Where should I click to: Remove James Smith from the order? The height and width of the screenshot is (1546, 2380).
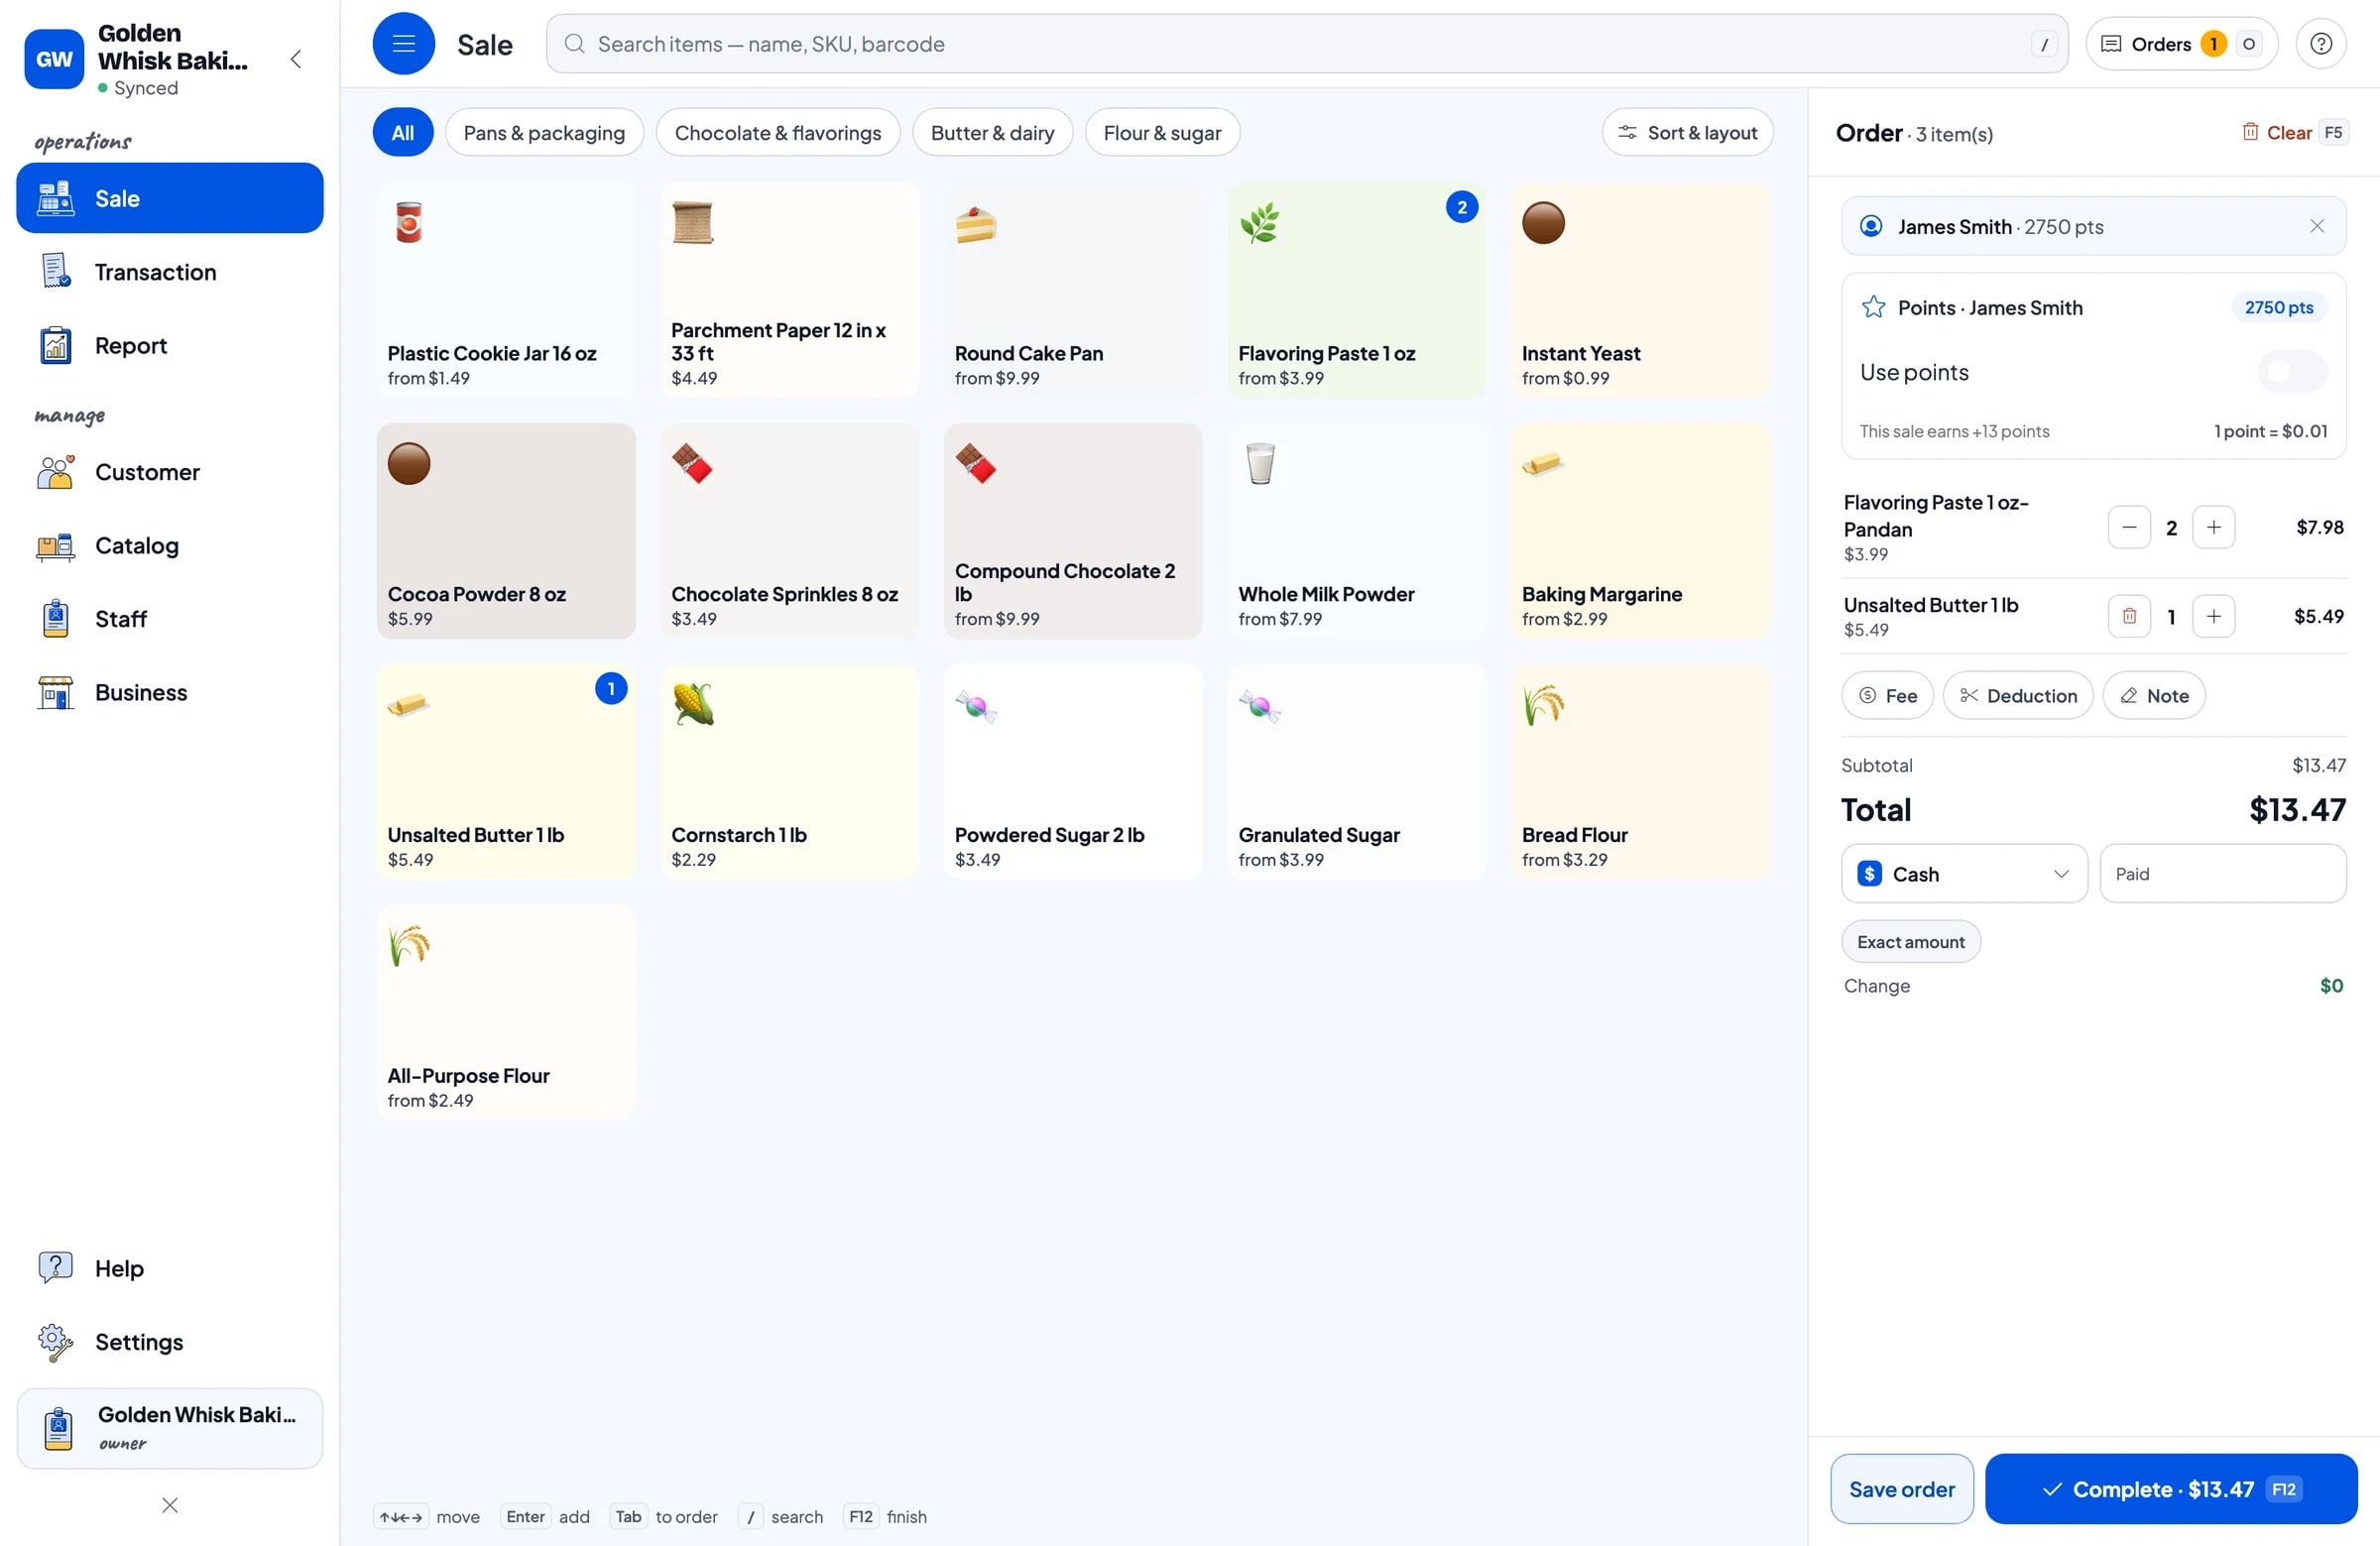point(2316,226)
